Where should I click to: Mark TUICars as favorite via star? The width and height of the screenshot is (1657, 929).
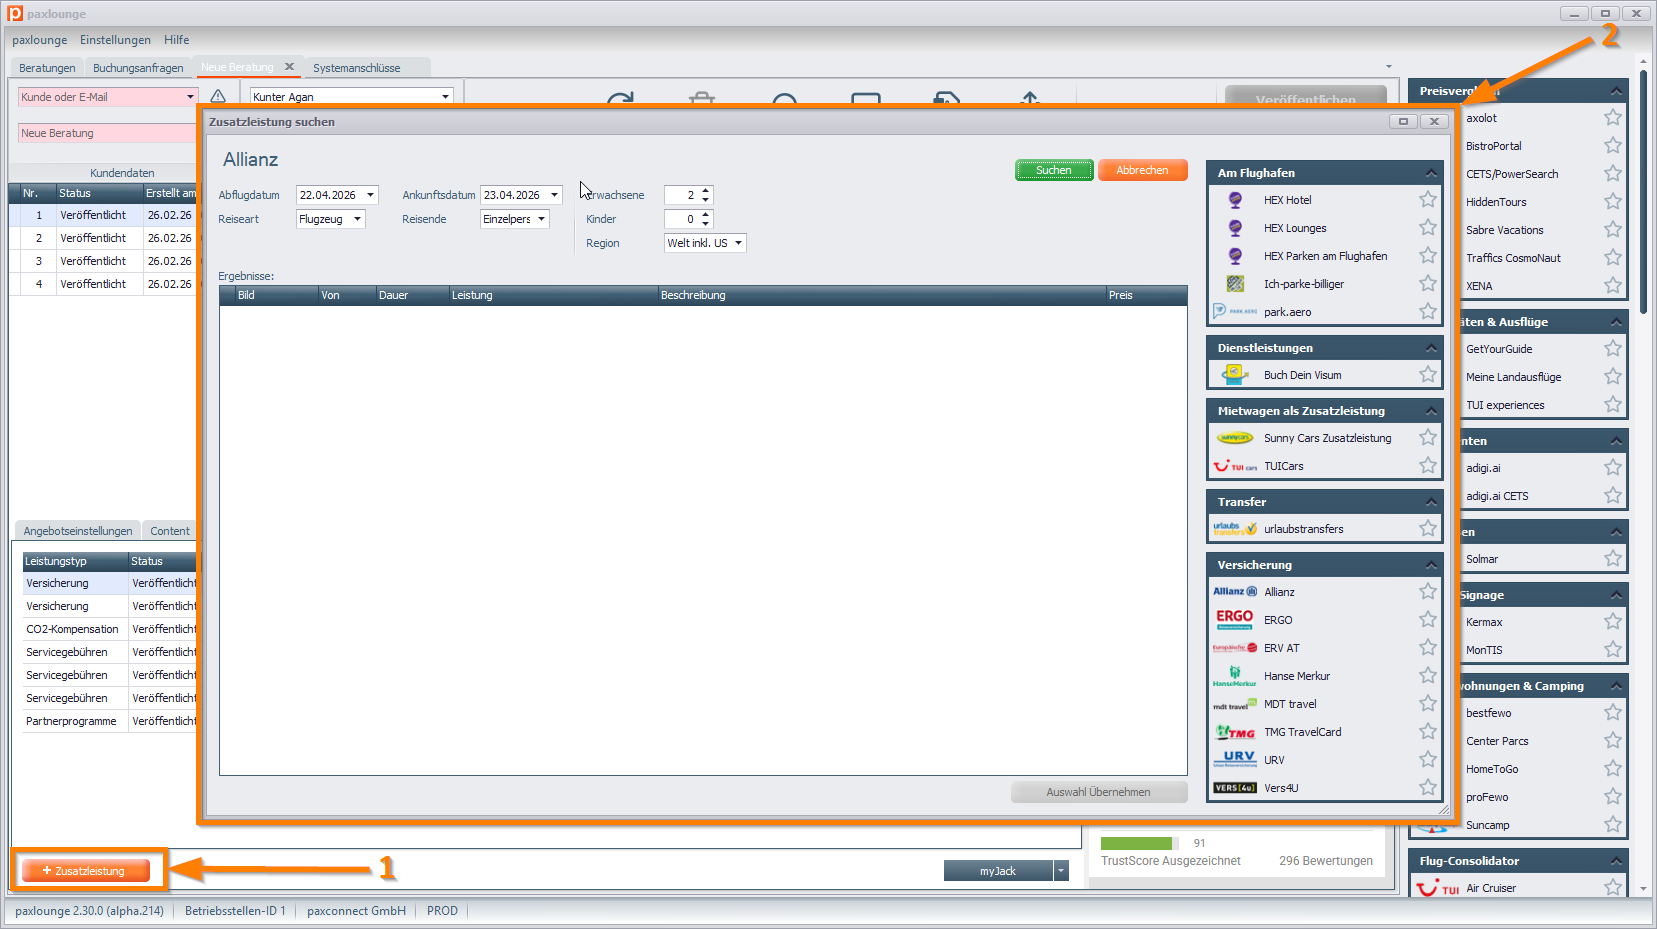1427,466
